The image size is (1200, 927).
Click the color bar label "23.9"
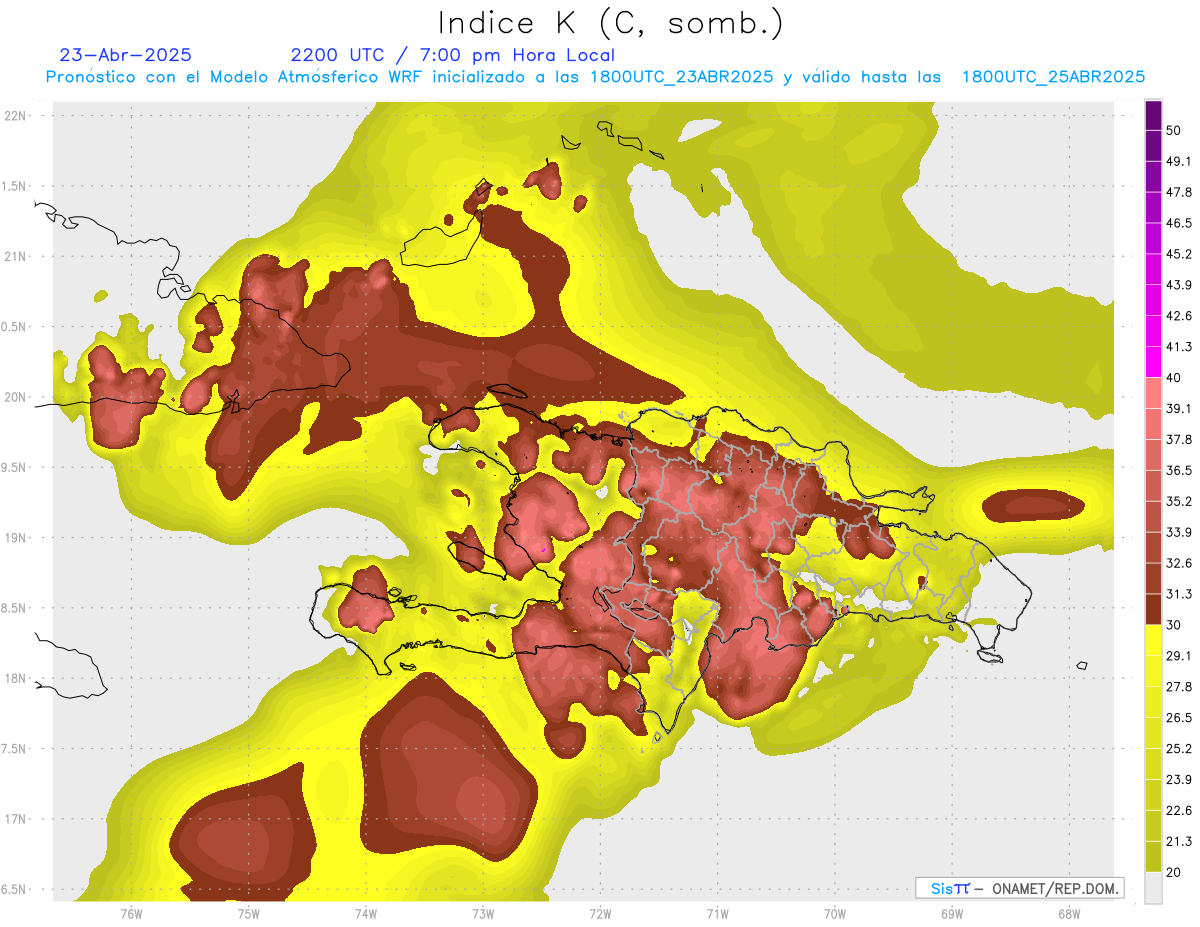pos(1179,779)
